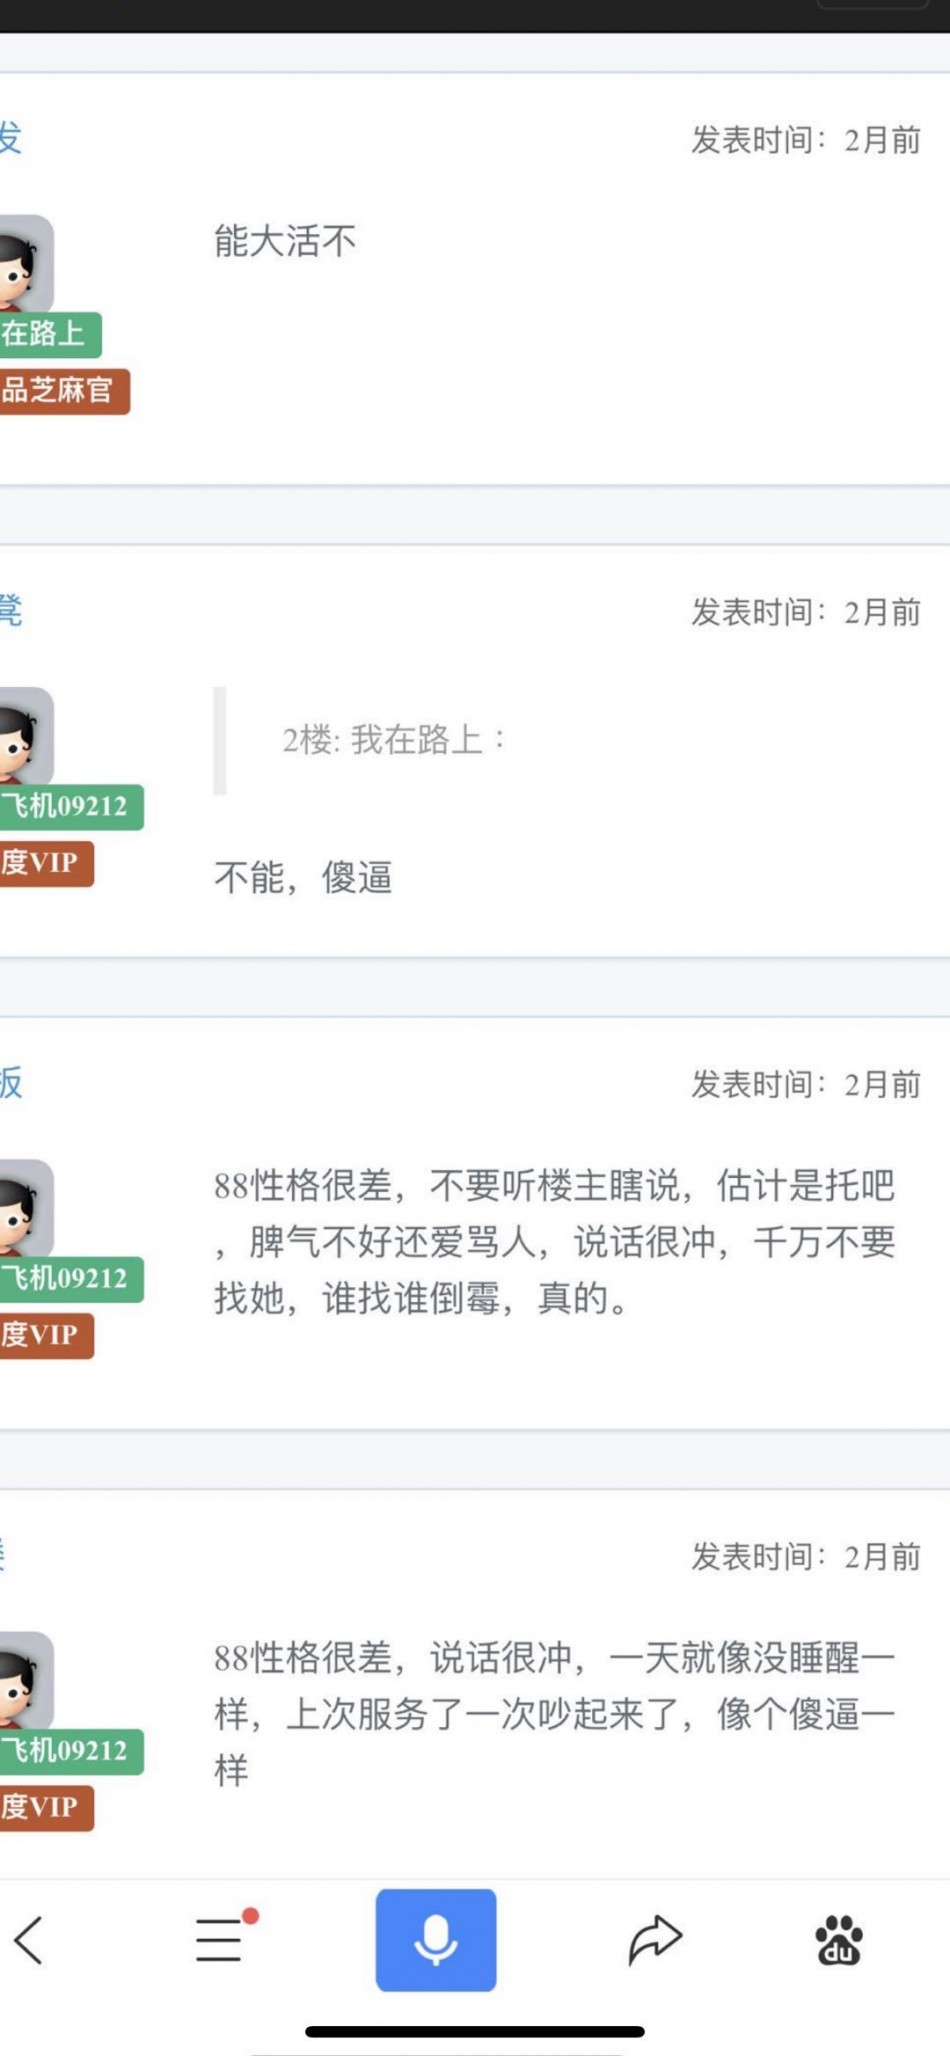
Task: Tap the blue microphone voice button
Action: [x=436, y=1940]
